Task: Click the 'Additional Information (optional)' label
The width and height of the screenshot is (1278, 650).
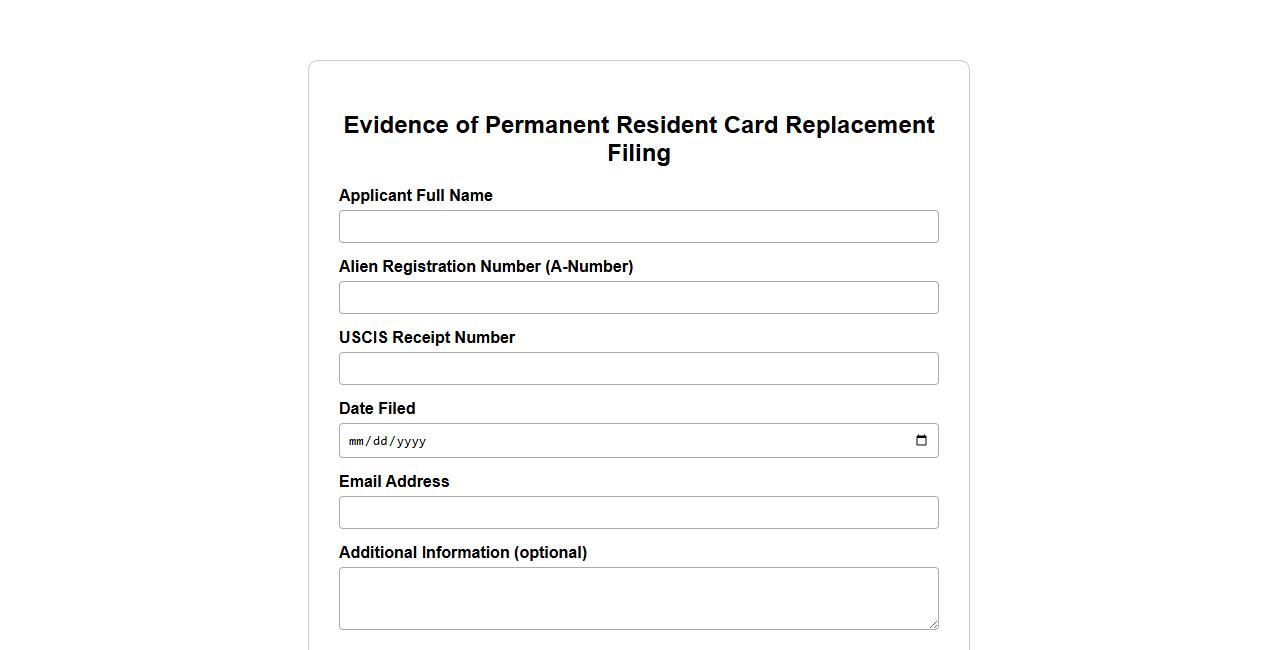Action: point(462,553)
